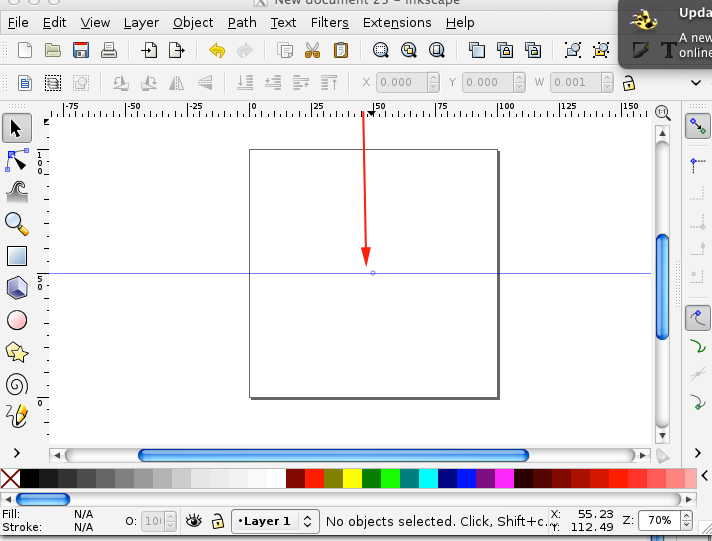712x541 pixels.
Task: Select the Node edit tool
Action: [x=17, y=160]
